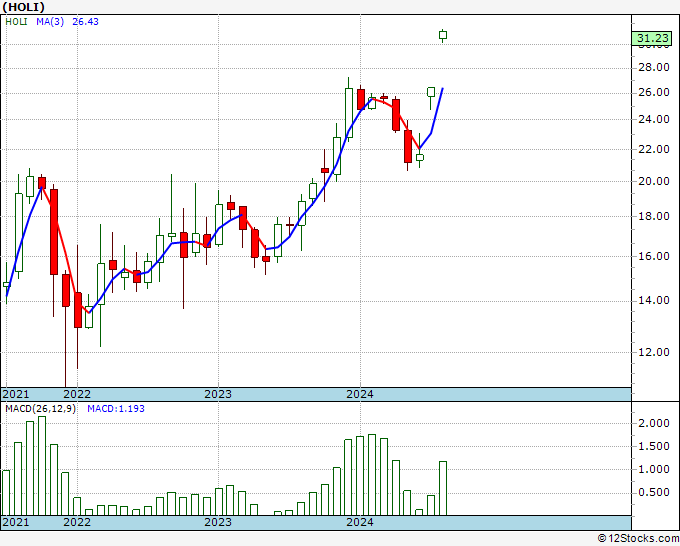Click the last MACD histogram bar
Viewport: 680px width, 546px height.
point(443,488)
